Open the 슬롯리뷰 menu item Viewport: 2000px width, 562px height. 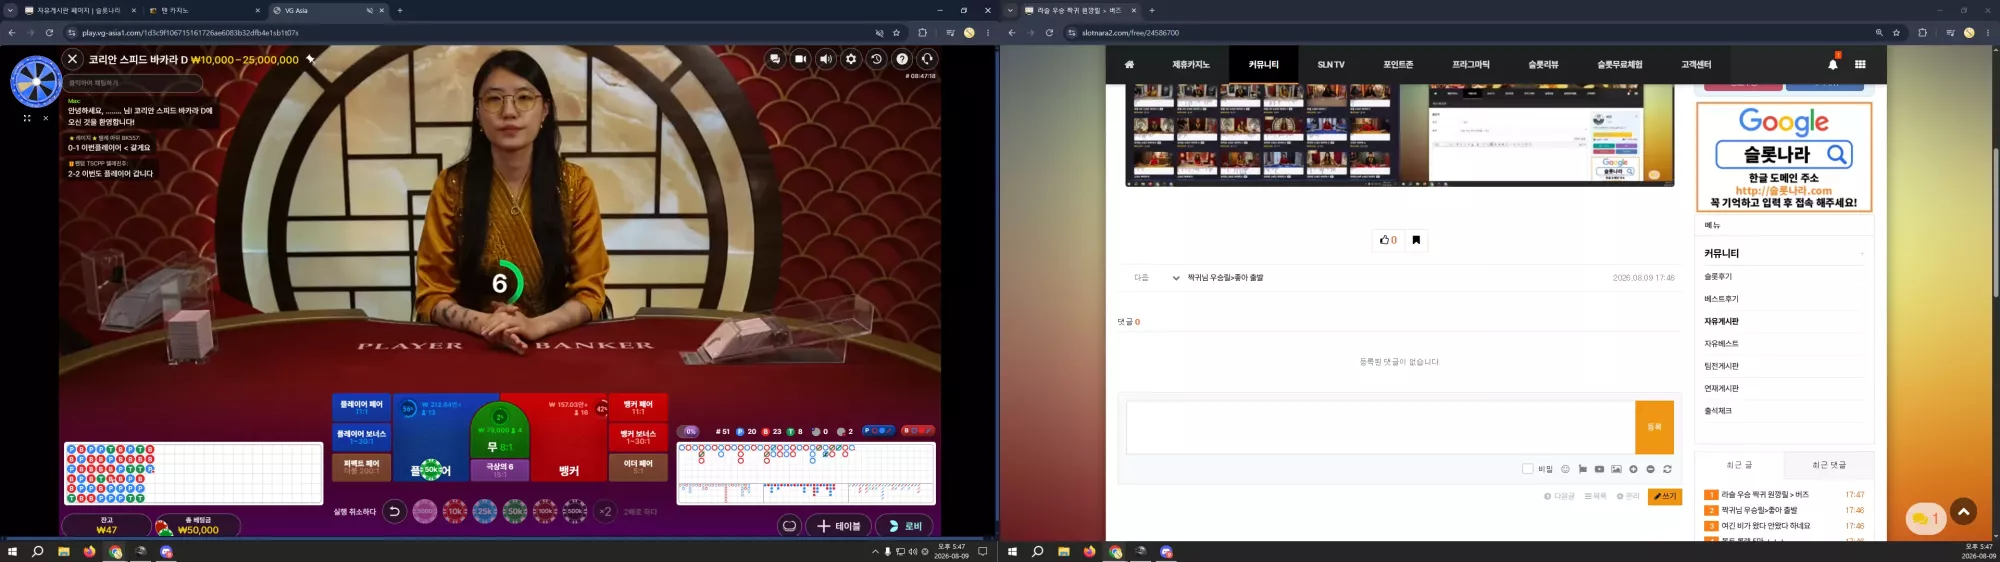click(x=1543, y=64)
